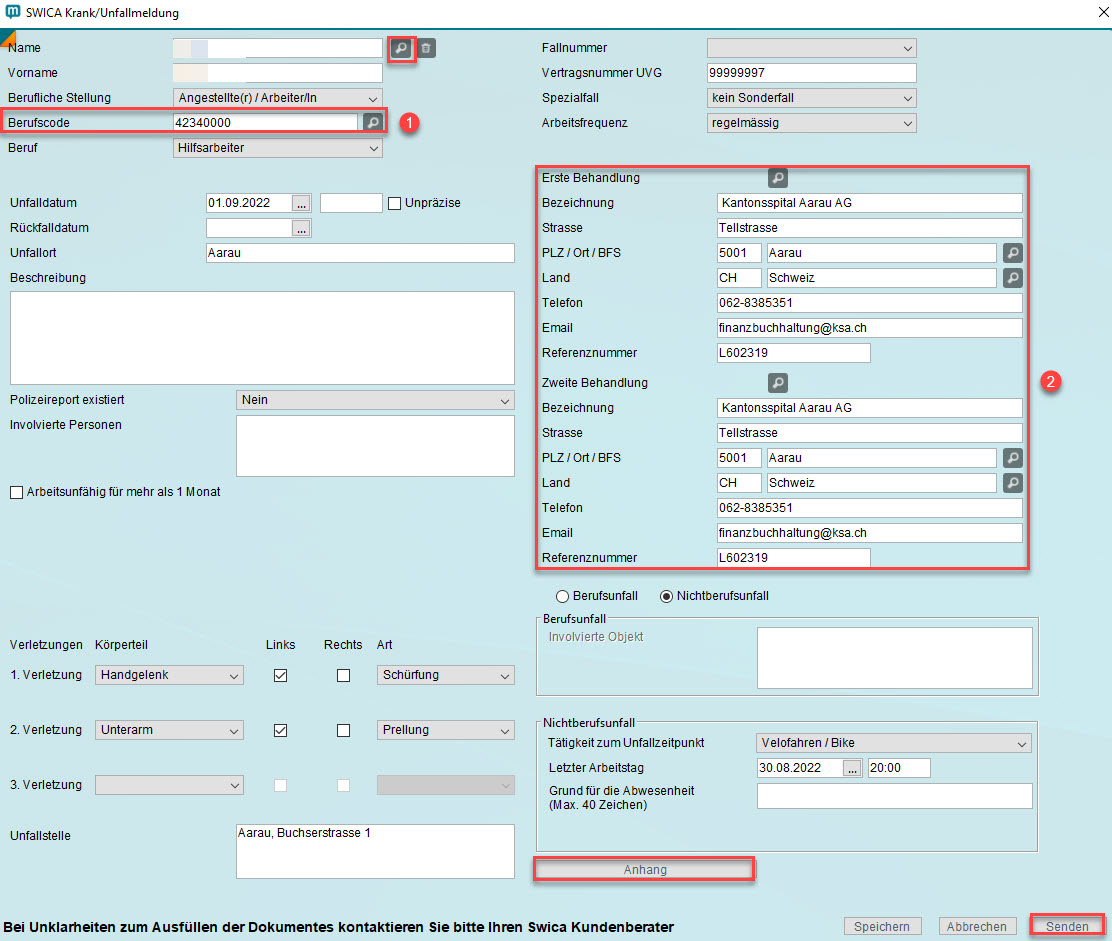Click the Senden button
This screenshot has height=941, width=1112.
[1067, 926]
